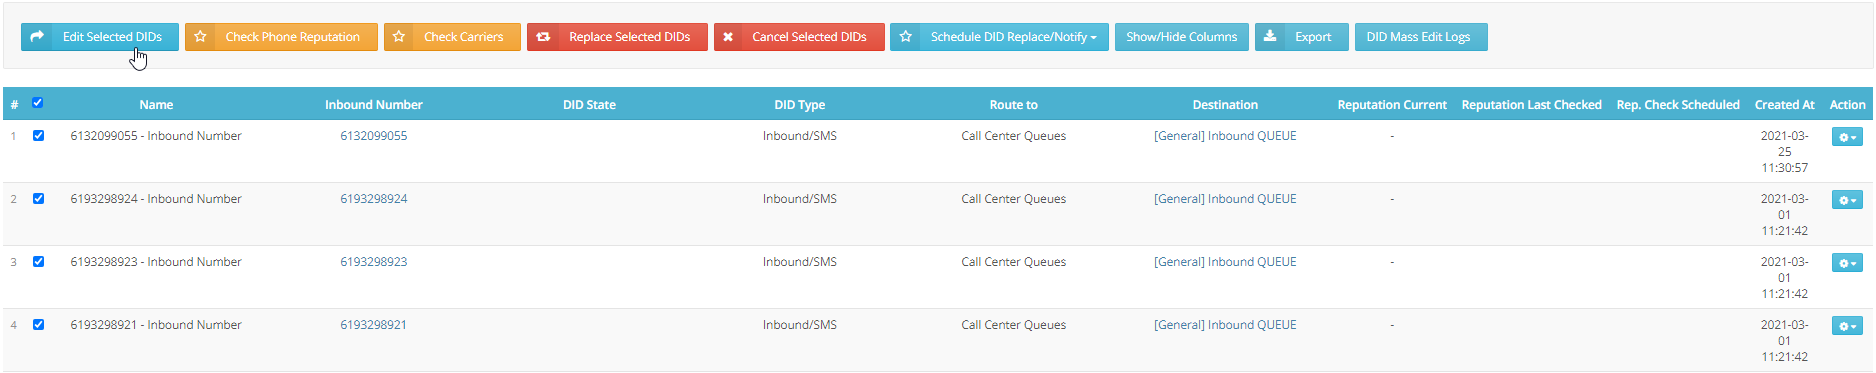Screen dimensions: 1876x373
Task: Open gear action menu for 6132099055
Action: (x=1847, y=137)
